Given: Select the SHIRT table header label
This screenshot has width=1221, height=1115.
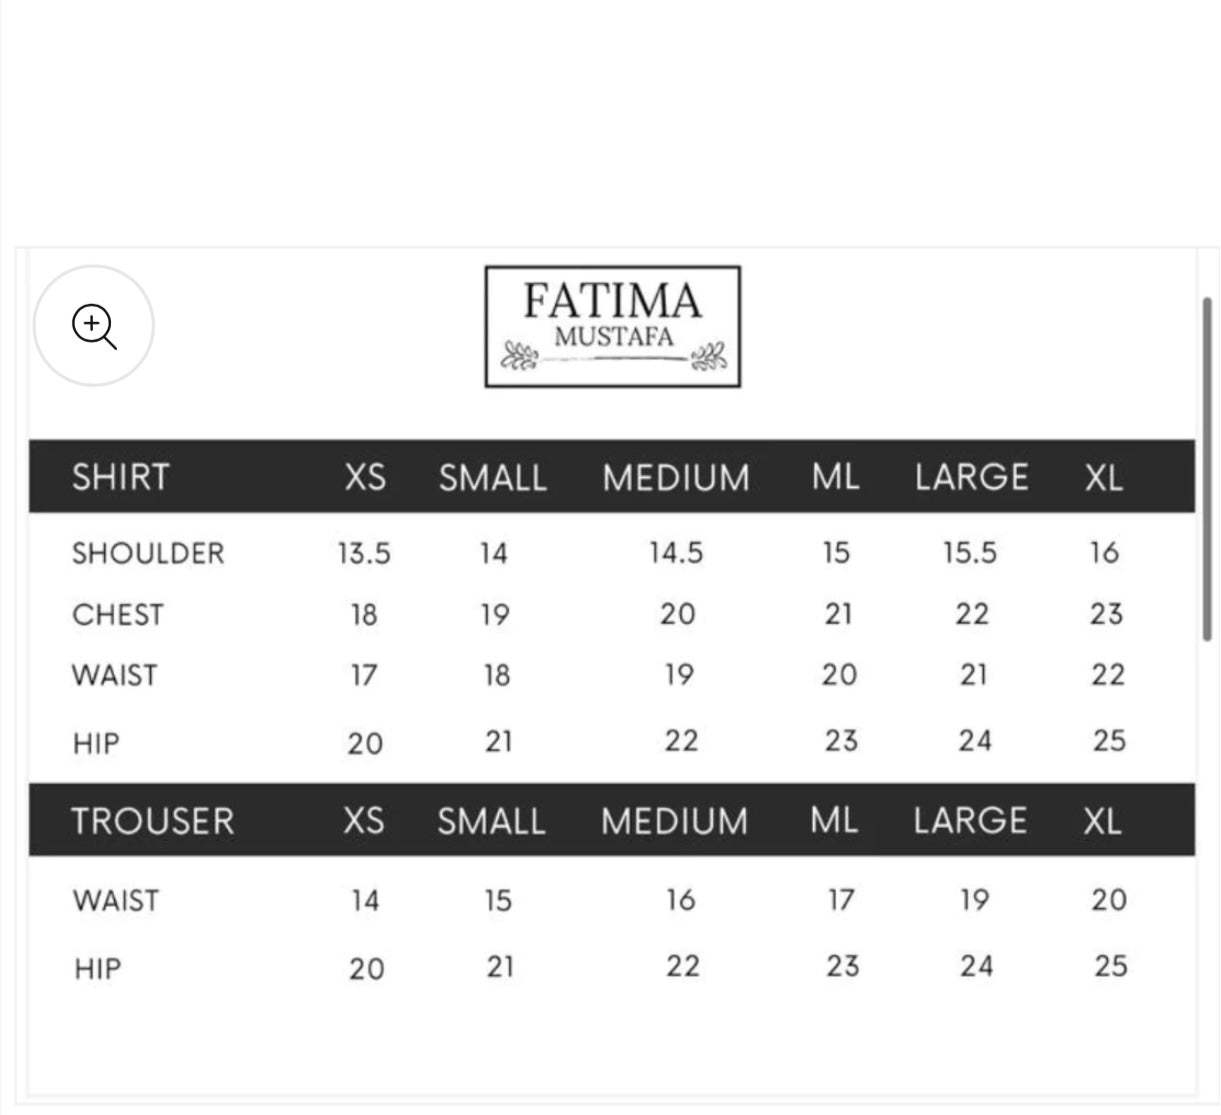Looking at the screenshot, I should pyautogui.click(x=120, y=477).
